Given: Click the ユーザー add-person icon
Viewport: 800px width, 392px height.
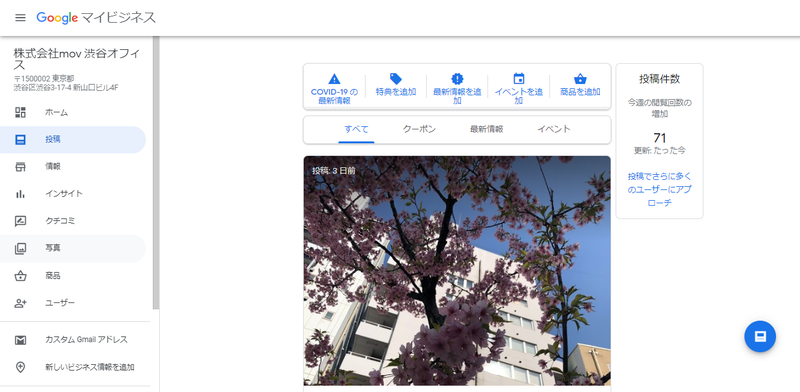Looking at the screenshot, I should (20, 303).
